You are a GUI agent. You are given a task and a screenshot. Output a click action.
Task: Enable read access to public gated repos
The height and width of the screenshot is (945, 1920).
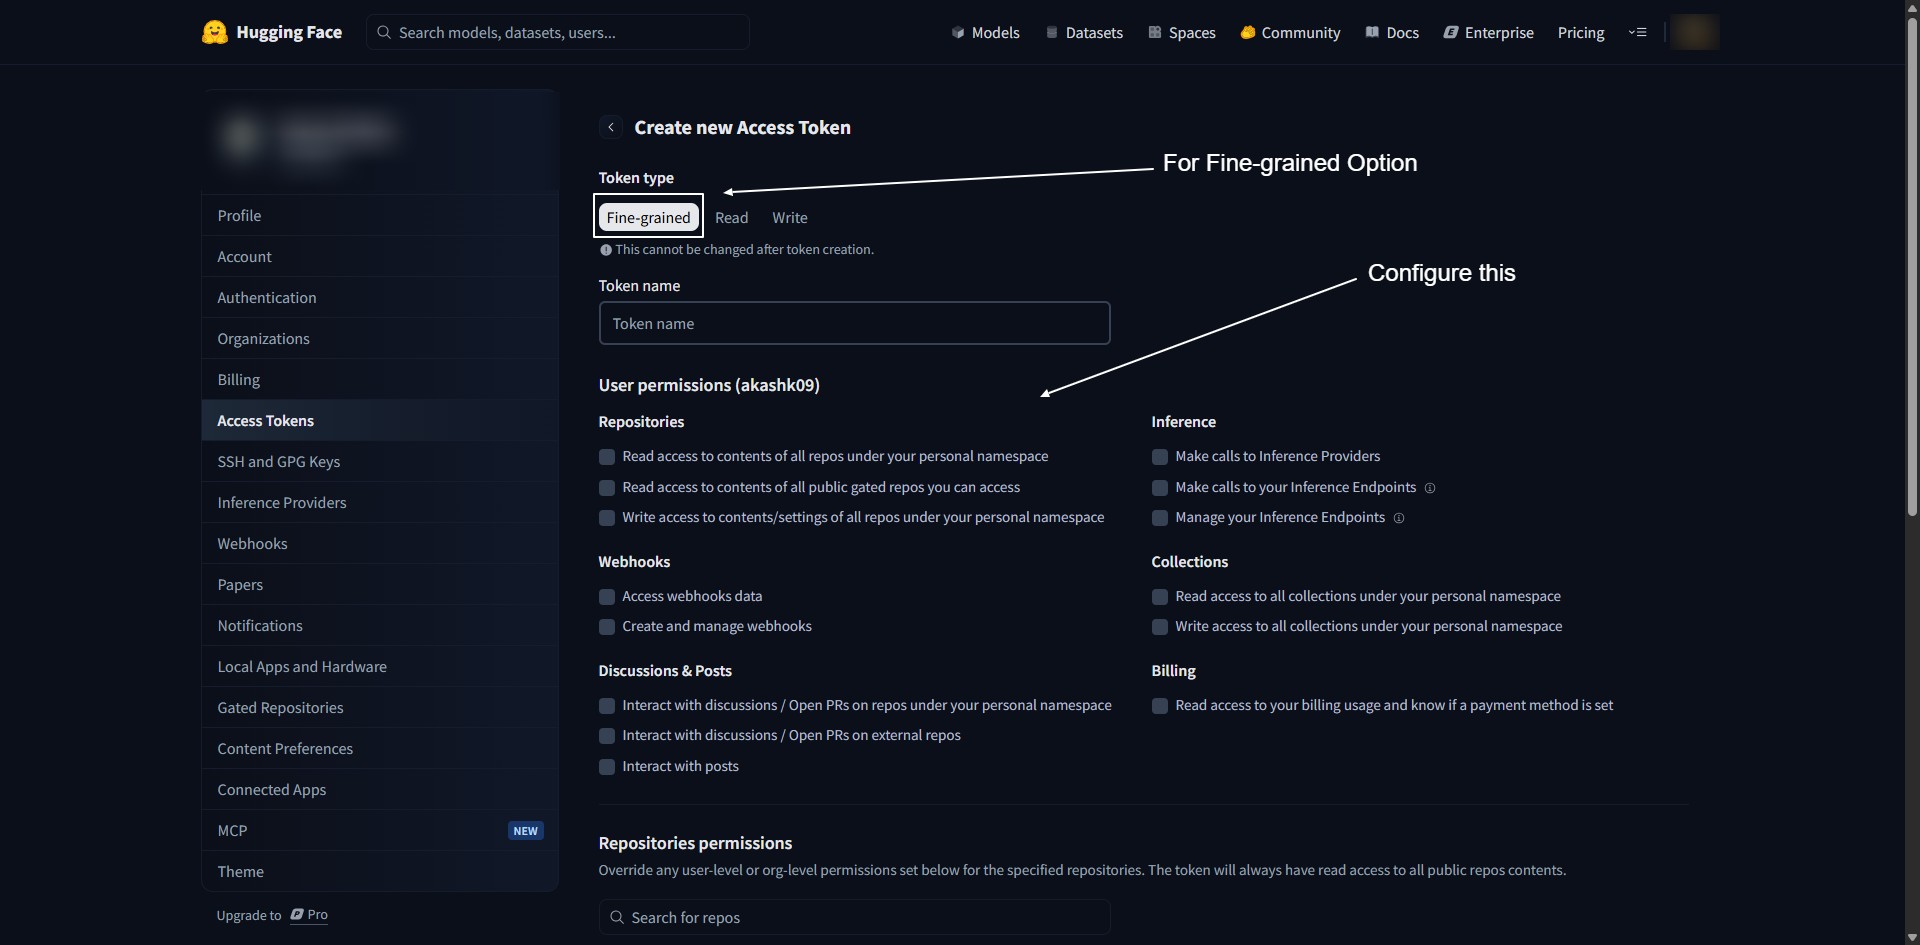click(607, 488)
